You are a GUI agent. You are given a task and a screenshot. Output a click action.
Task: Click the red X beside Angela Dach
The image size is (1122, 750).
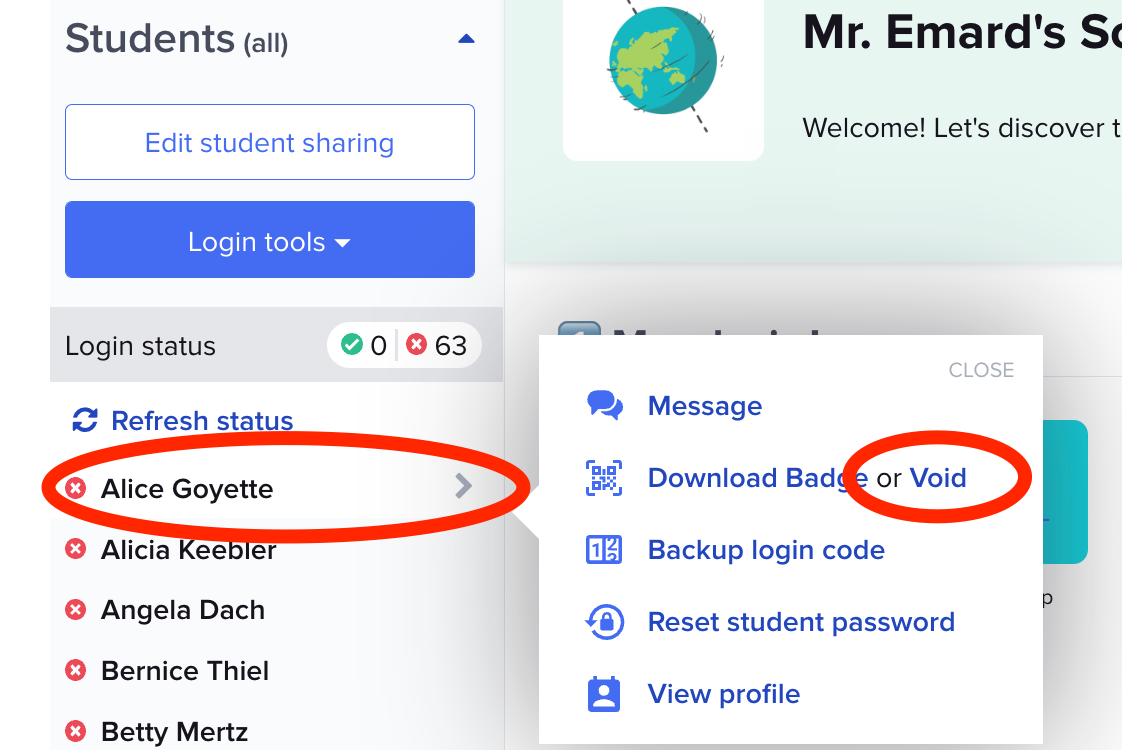(76, 609)
